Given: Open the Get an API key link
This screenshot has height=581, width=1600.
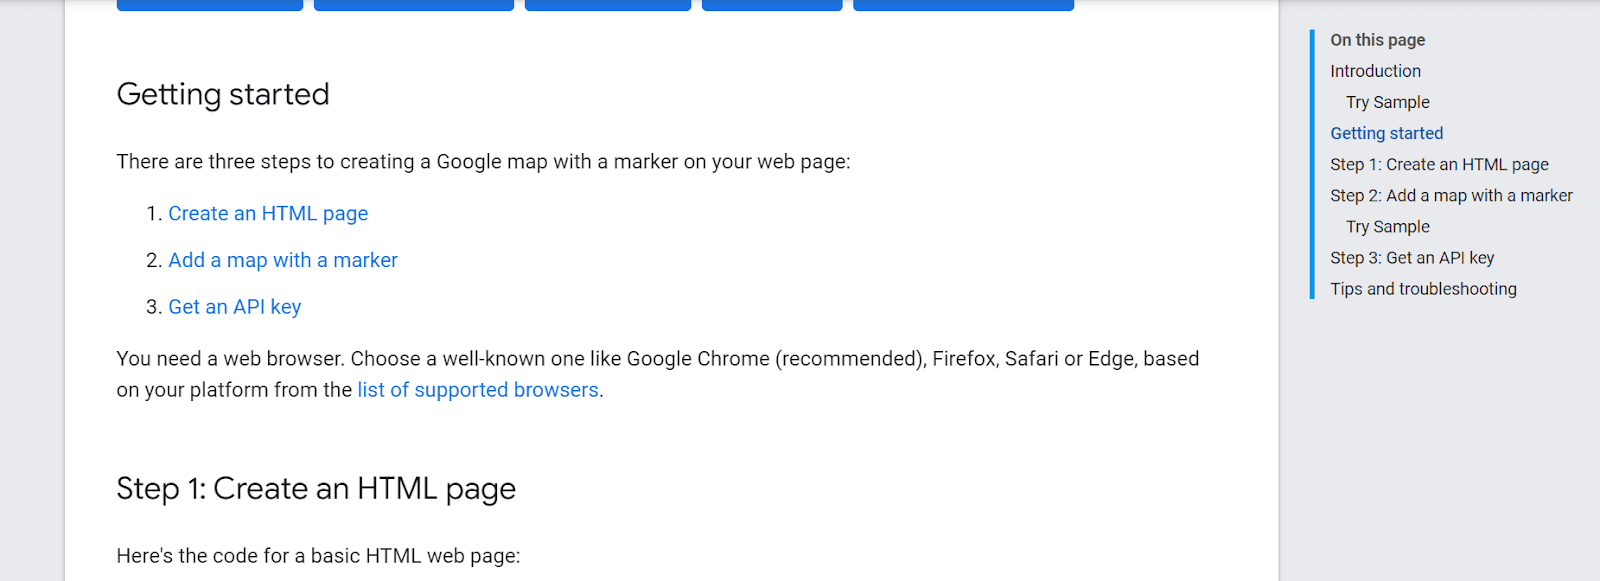Looking at the screenshot, I should 235,306.
